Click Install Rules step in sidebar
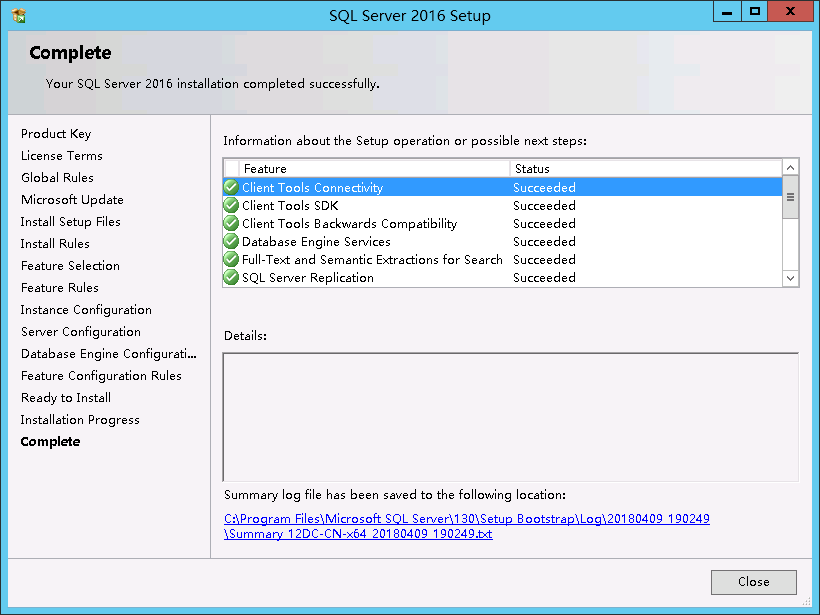 (x=55, y=244)
